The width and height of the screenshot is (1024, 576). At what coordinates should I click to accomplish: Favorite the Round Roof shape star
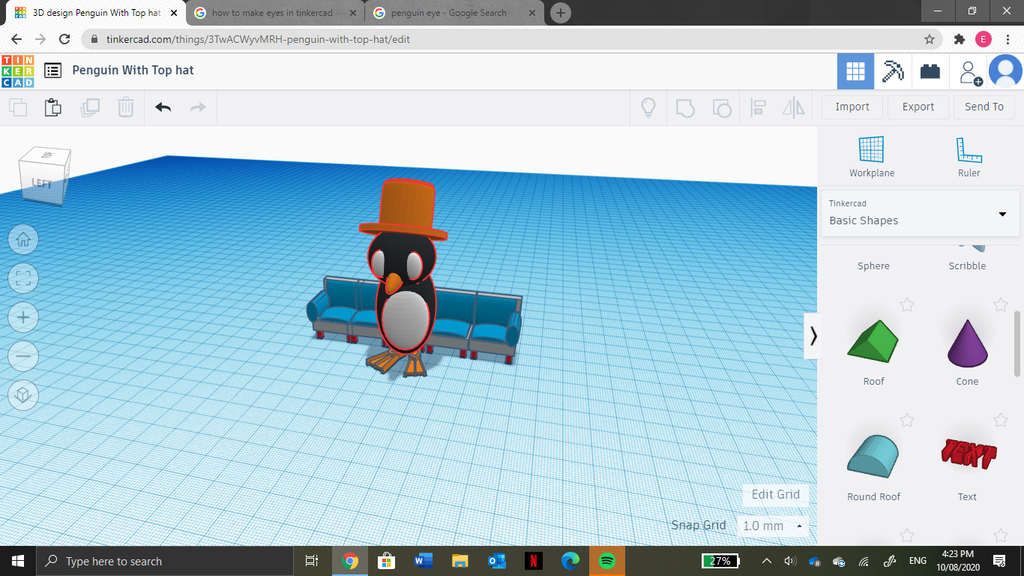(x=906, y=420)
